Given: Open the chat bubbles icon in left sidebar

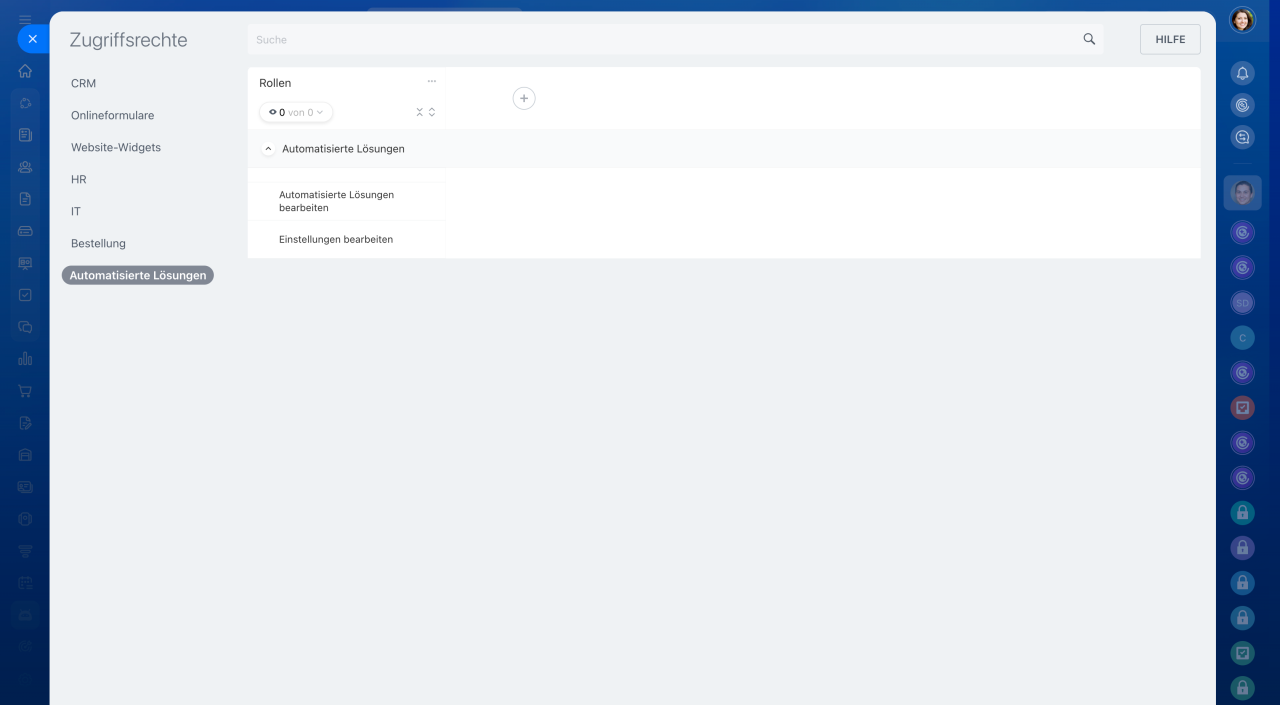Looking at the screenshot, I should [x=25, y=327].
